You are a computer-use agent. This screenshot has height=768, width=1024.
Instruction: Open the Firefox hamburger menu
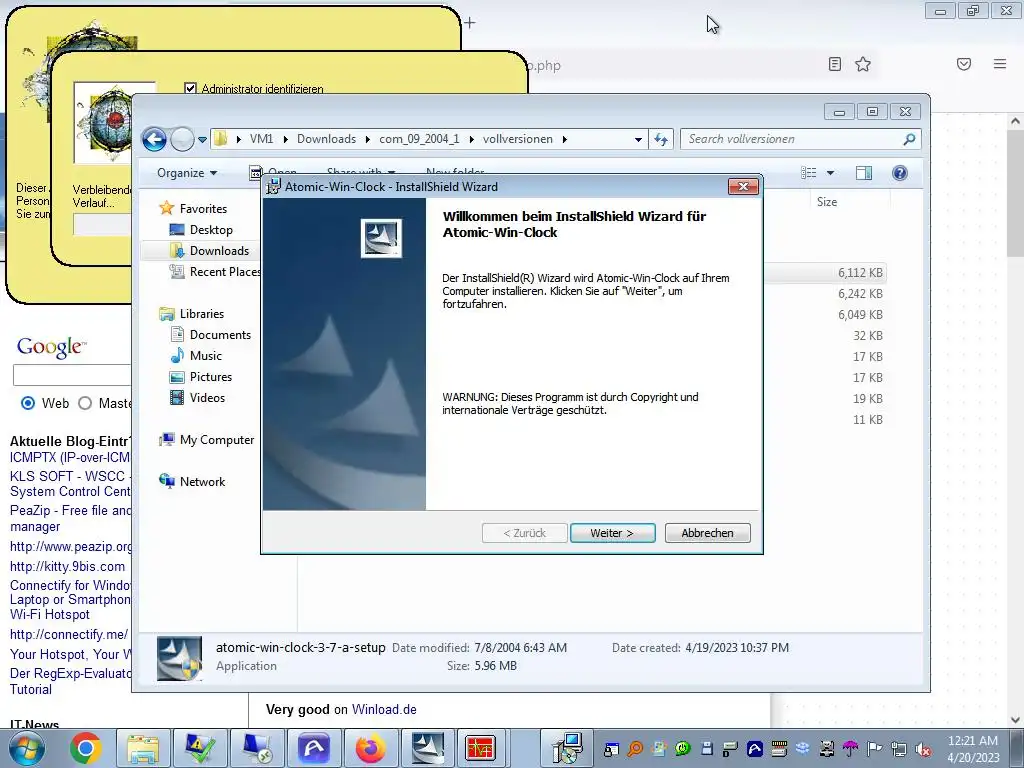[999, 64]
